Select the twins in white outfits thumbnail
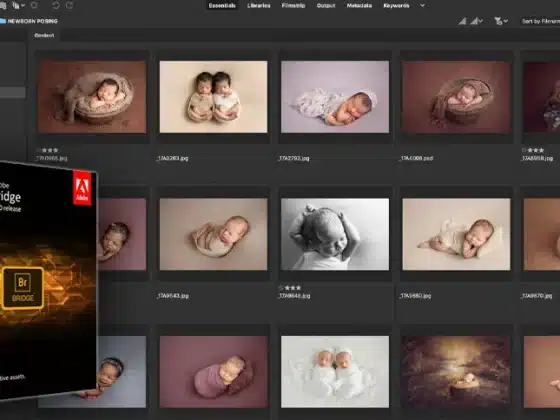 click(335, 372)
